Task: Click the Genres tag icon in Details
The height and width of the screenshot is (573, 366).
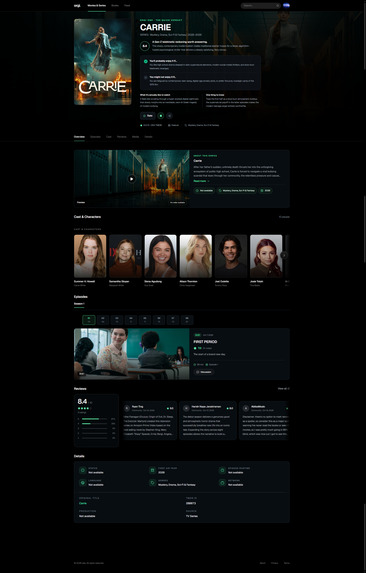Action: (152, 483)
